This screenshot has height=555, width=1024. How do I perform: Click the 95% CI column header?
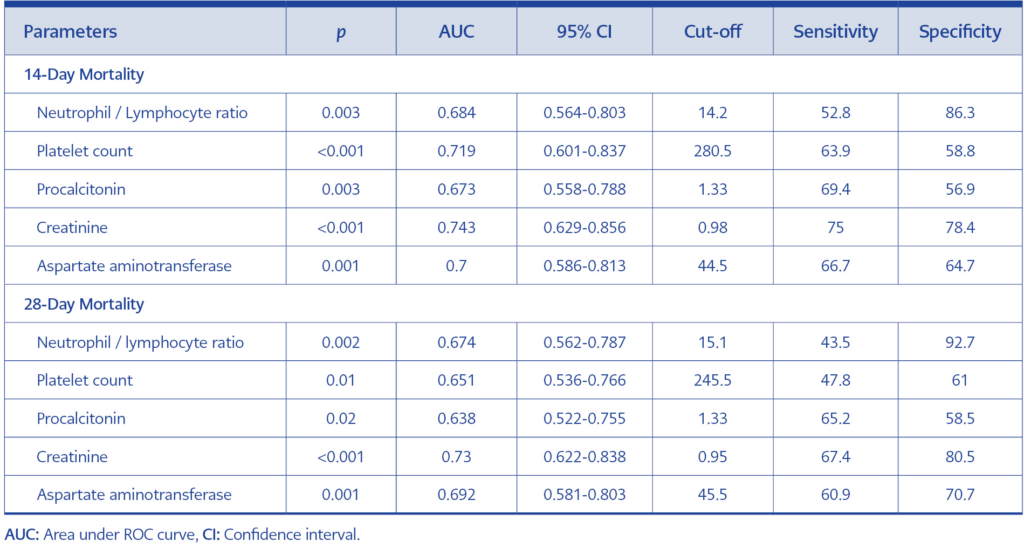pyautogui.click(x=584, y=32)
